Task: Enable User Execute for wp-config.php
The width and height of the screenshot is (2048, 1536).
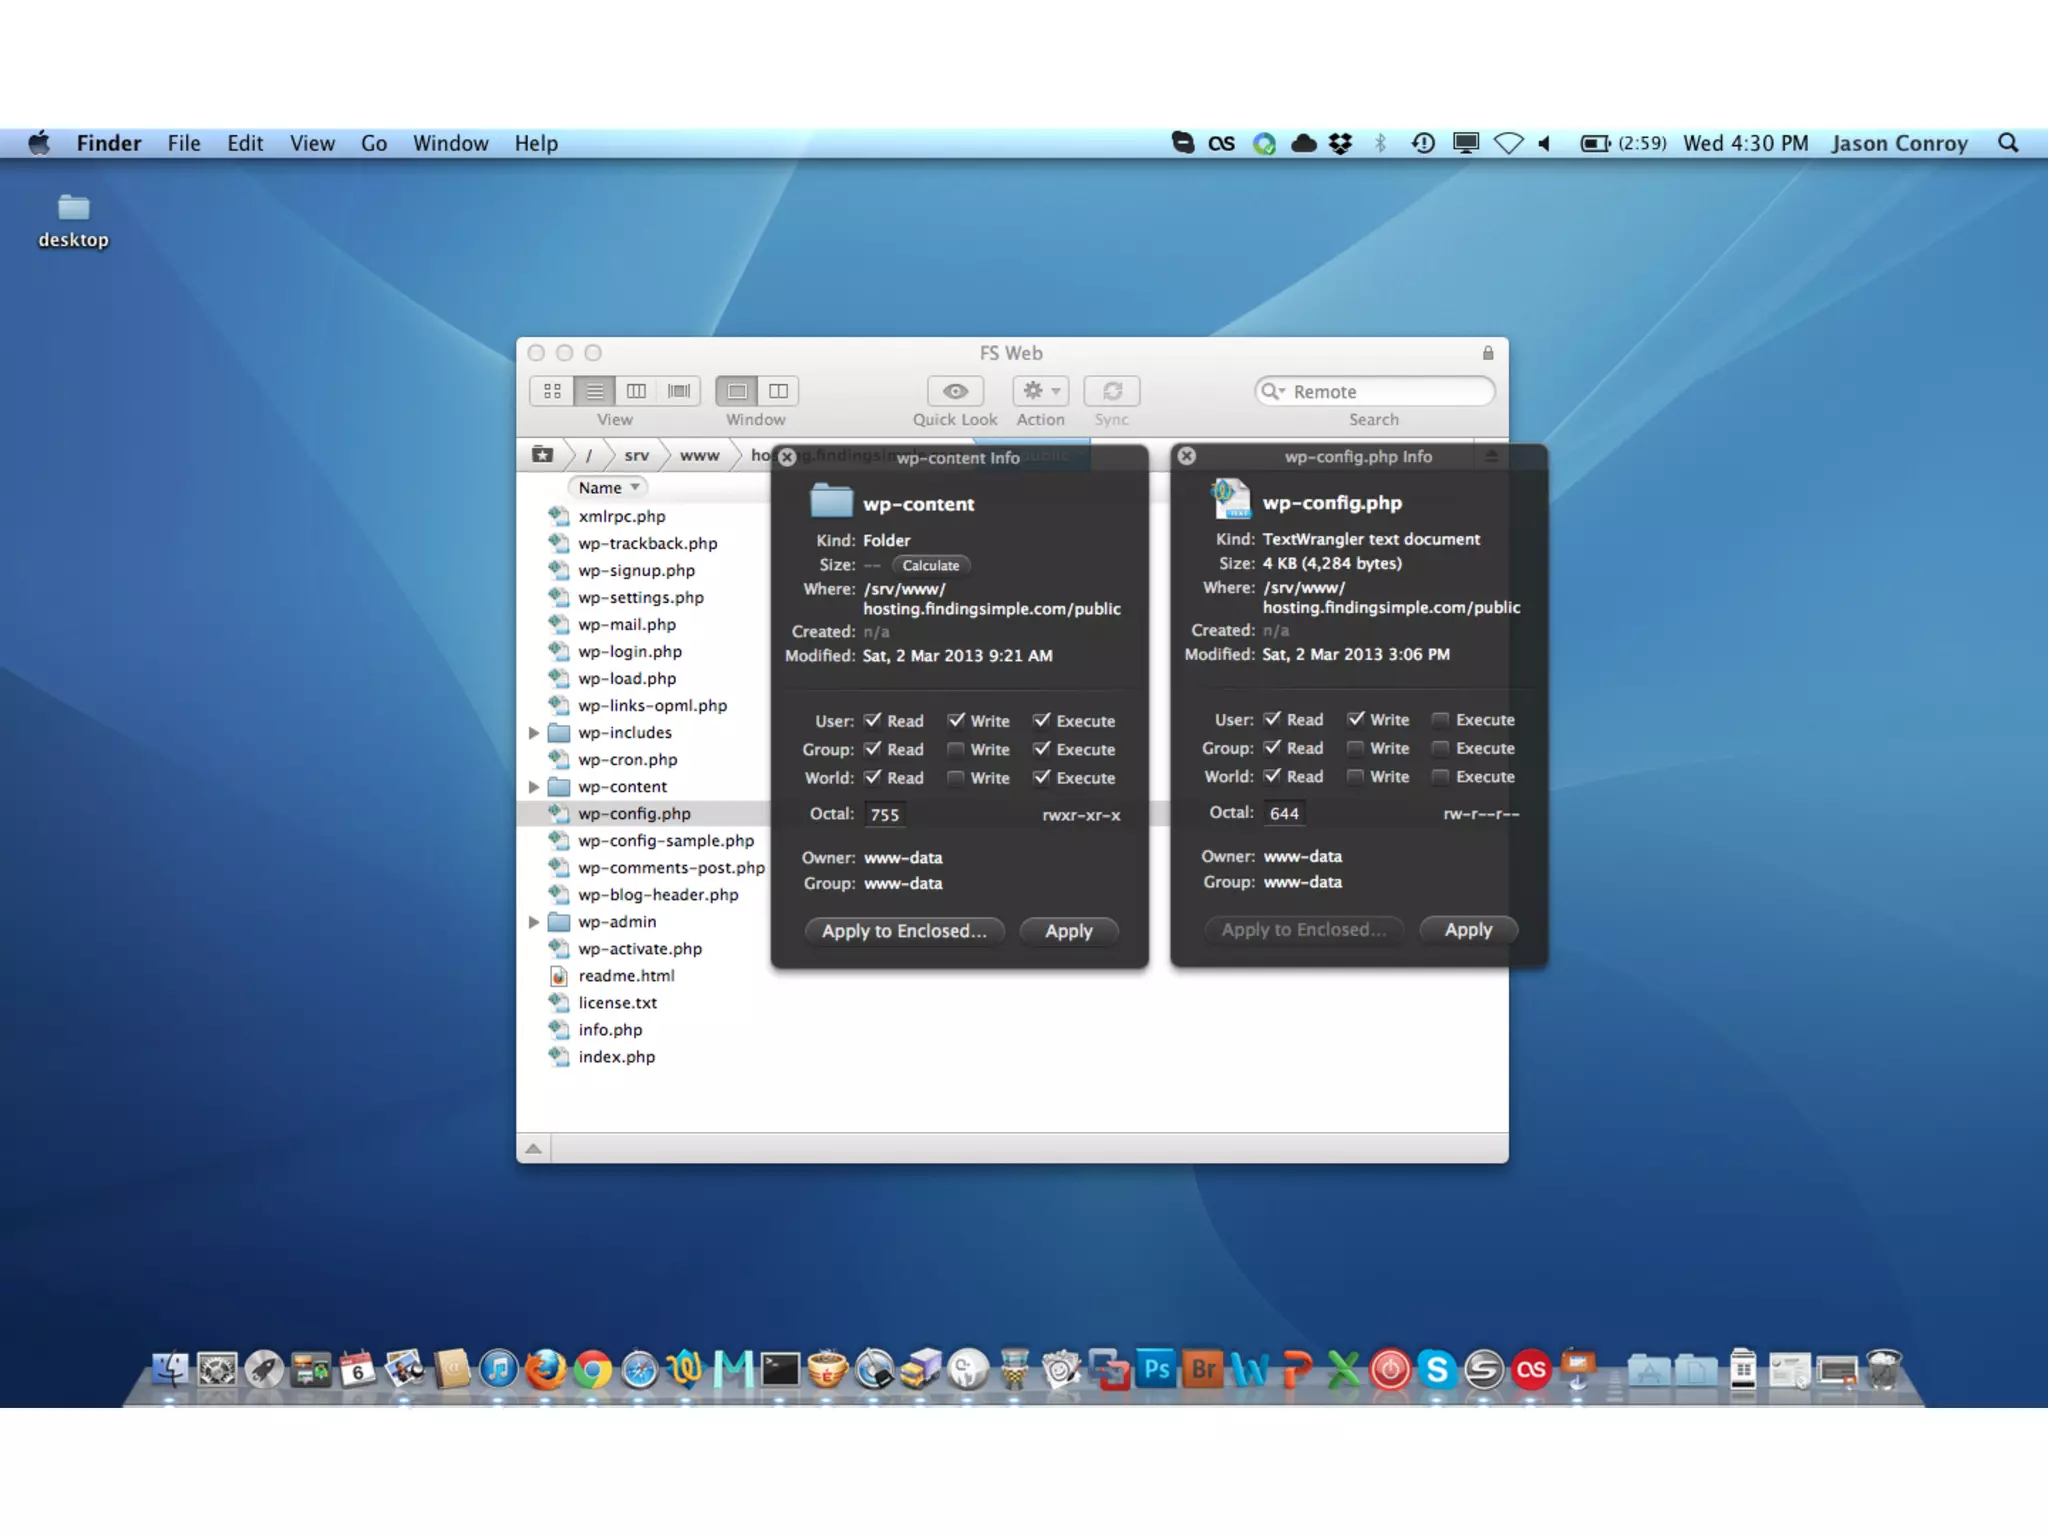Action: click(x=1441, y=719)
